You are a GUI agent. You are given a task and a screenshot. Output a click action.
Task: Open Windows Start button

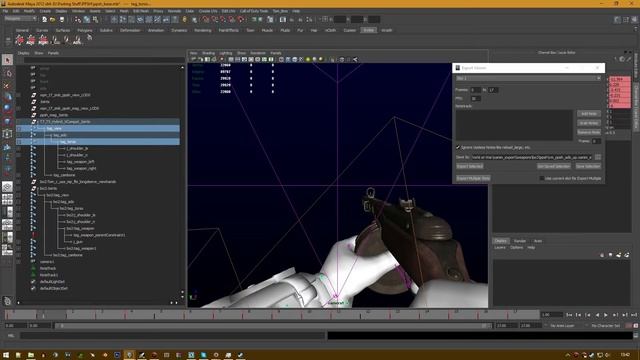coord(6,355)
